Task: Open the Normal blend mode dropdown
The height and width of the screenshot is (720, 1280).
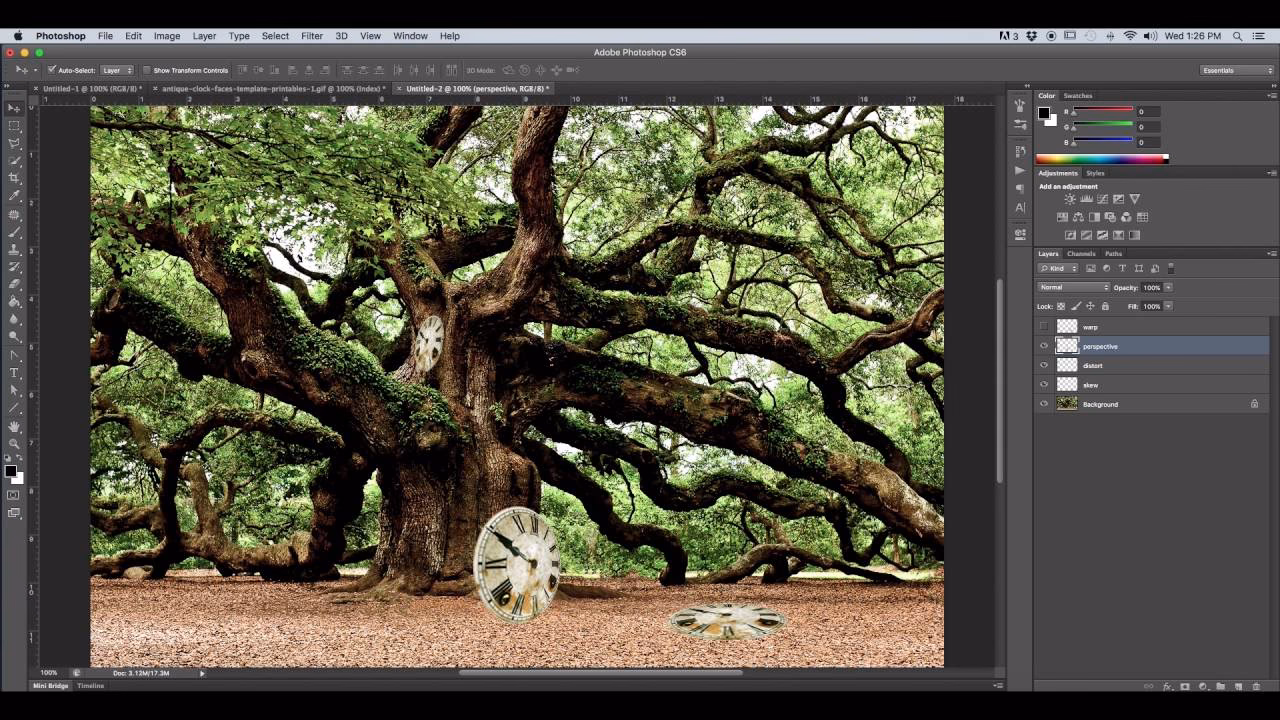Action: (x=1074, y=288)
